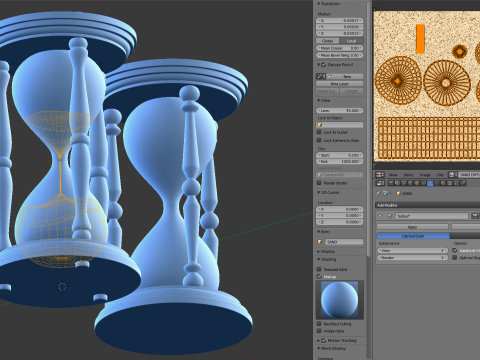Open the Material properties tab icon
The image size is (480, 360).
(443, 183)
